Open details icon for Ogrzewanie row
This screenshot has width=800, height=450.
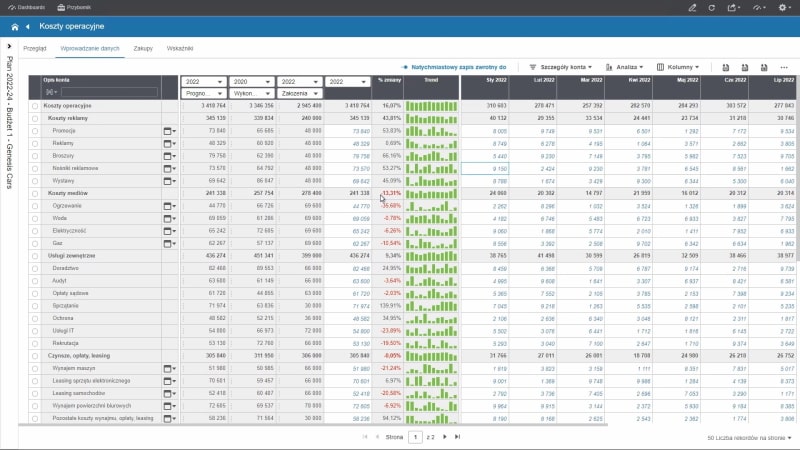pos(169,206)
